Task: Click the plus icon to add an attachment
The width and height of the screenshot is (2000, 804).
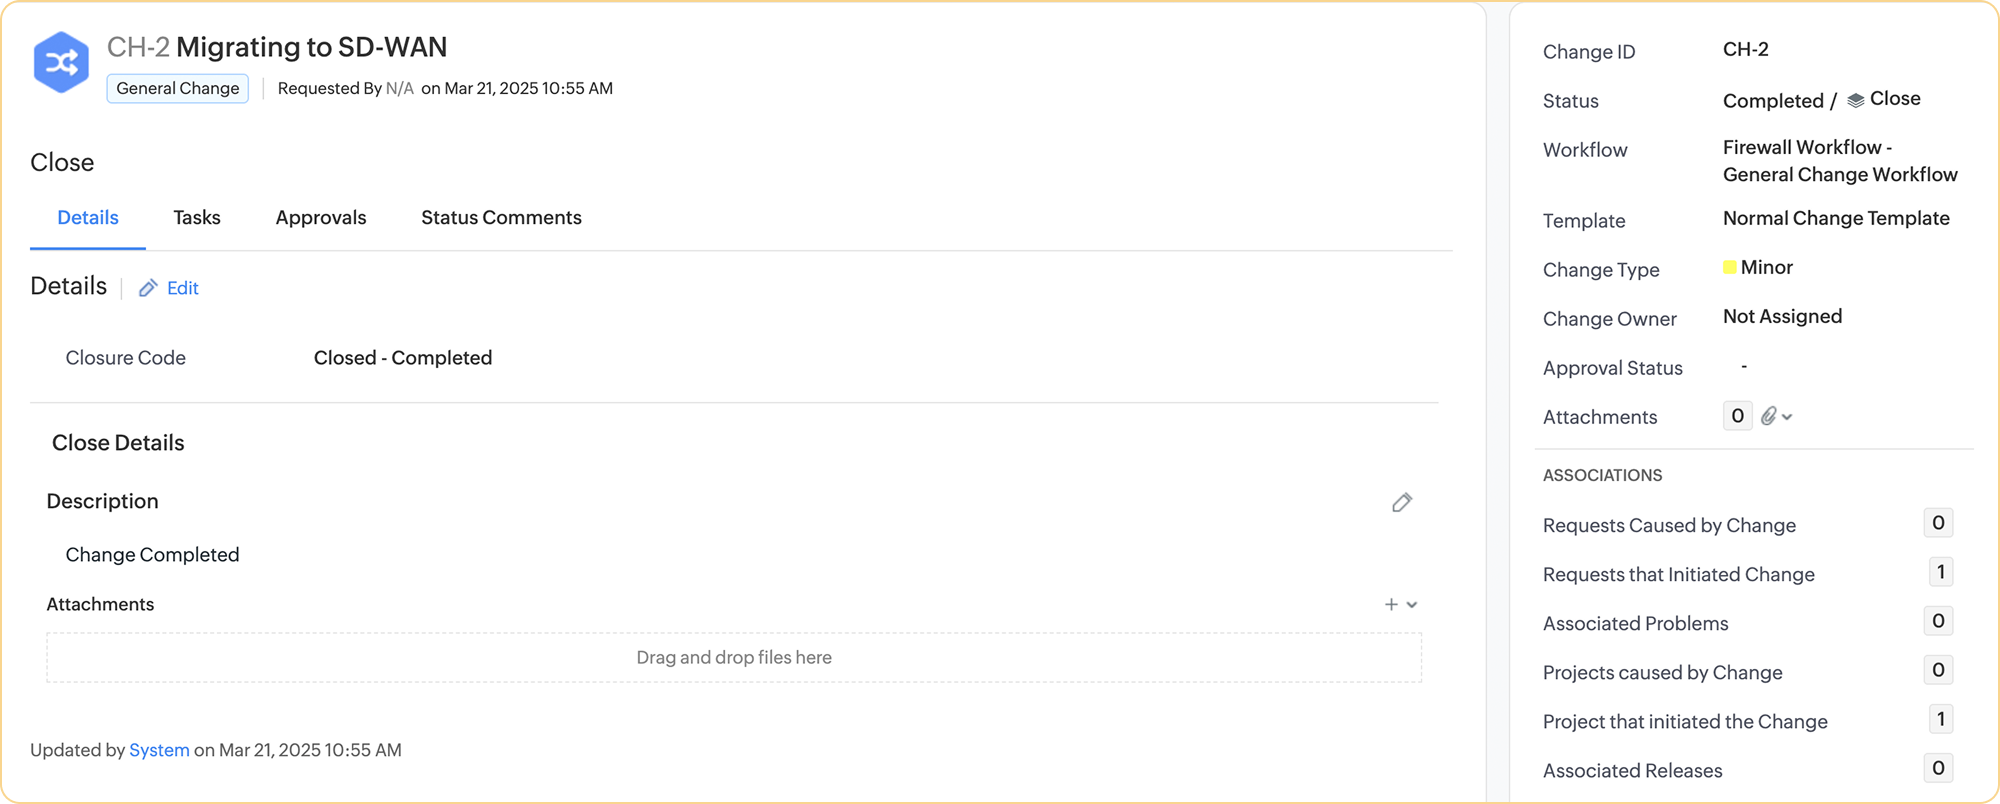Action: [1389, 604]
